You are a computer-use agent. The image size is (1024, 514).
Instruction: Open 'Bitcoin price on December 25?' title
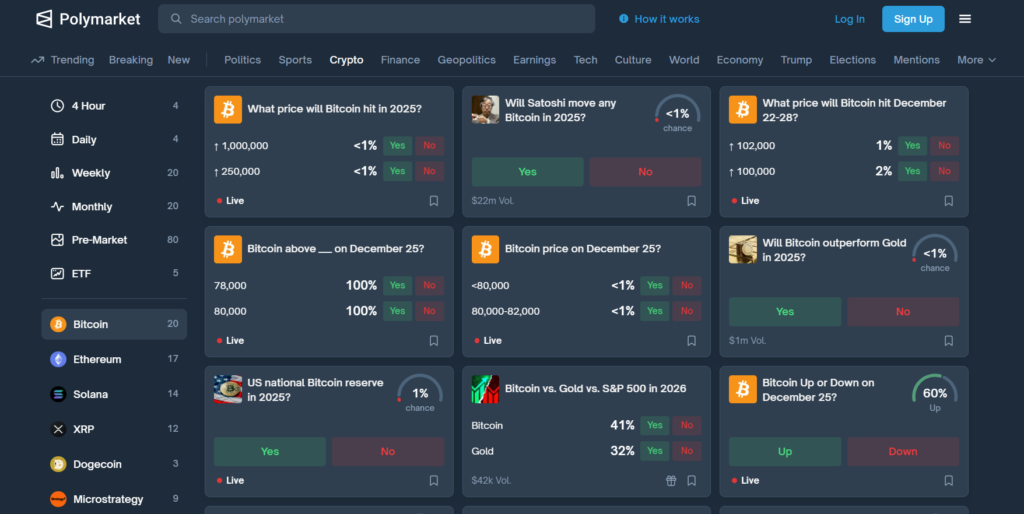pyautogui.click(x=583, y=249)
